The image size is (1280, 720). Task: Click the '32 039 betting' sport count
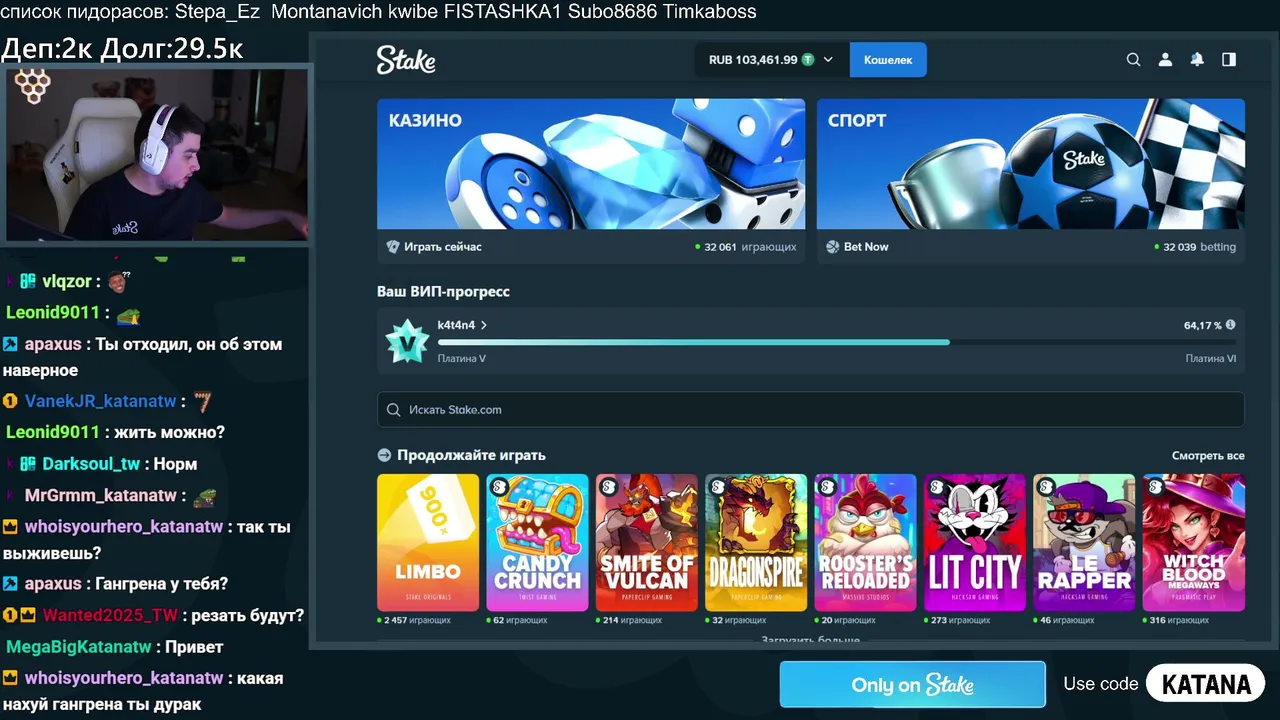[x=1200, y=247]
